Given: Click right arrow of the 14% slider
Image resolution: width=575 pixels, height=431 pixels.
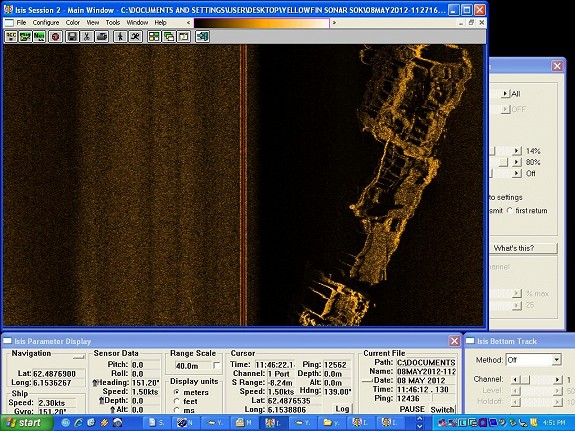Looking at the screenshot, I should click(517, 151).
